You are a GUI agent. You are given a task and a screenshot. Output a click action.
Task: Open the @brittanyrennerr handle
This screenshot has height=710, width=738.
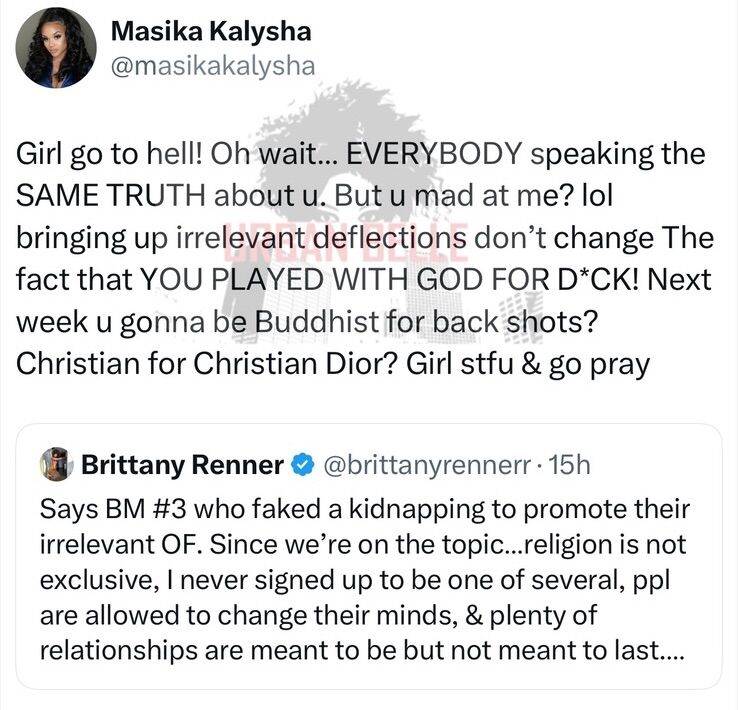pos(427,465)
